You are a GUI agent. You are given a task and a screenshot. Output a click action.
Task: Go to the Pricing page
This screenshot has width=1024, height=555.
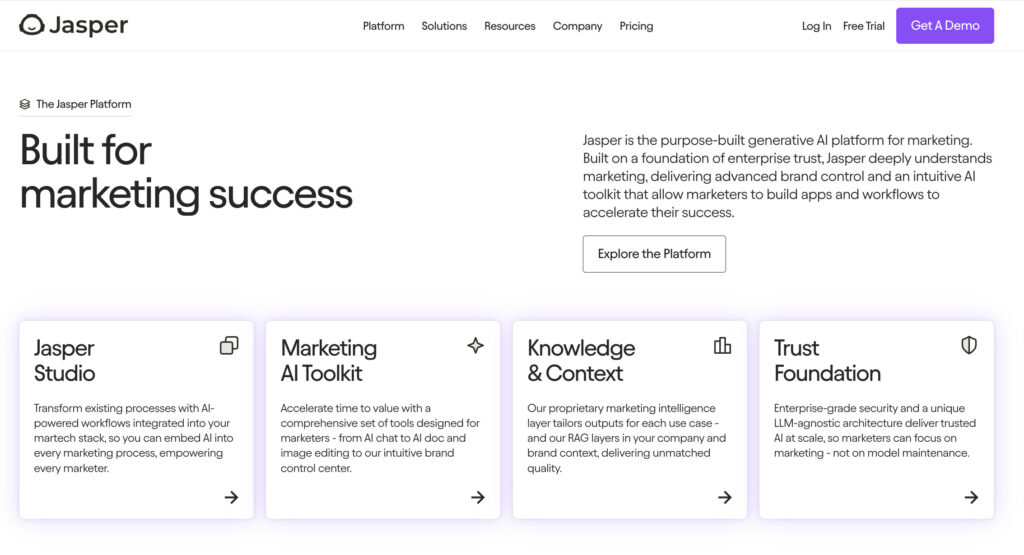pyautogui.click(x=636, y=26)
